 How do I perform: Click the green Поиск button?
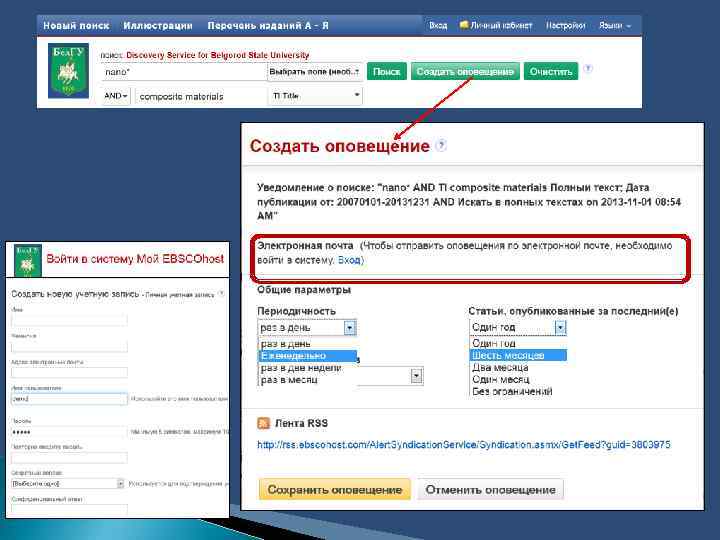coord(387,72)
